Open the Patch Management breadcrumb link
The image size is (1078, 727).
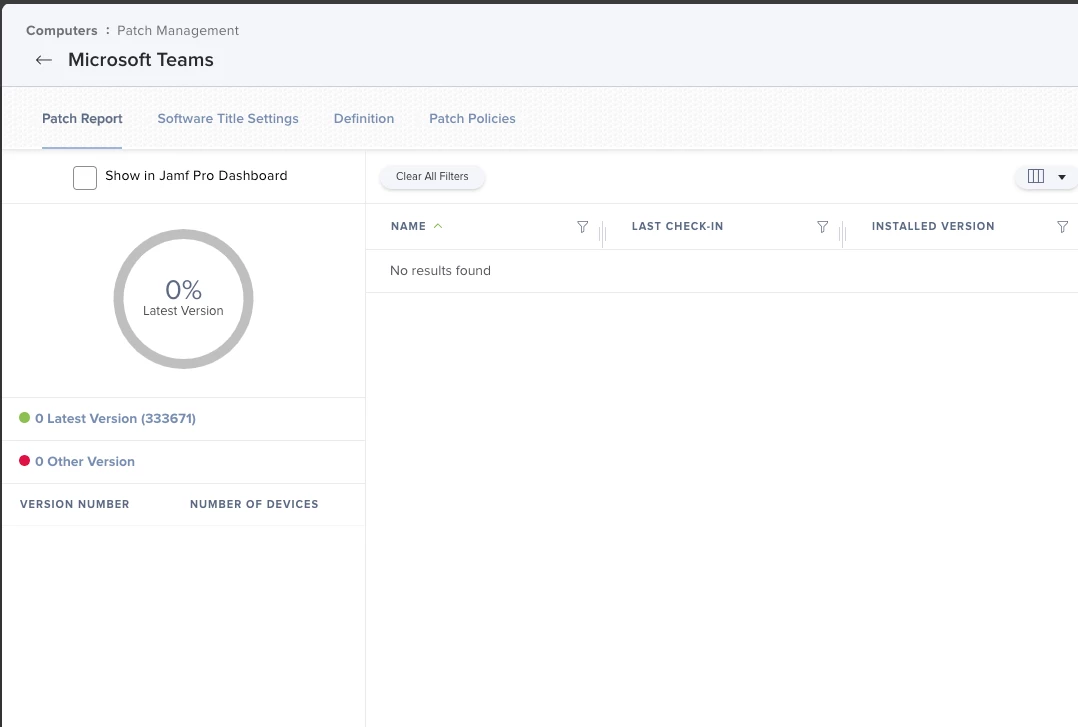point(178,30)
